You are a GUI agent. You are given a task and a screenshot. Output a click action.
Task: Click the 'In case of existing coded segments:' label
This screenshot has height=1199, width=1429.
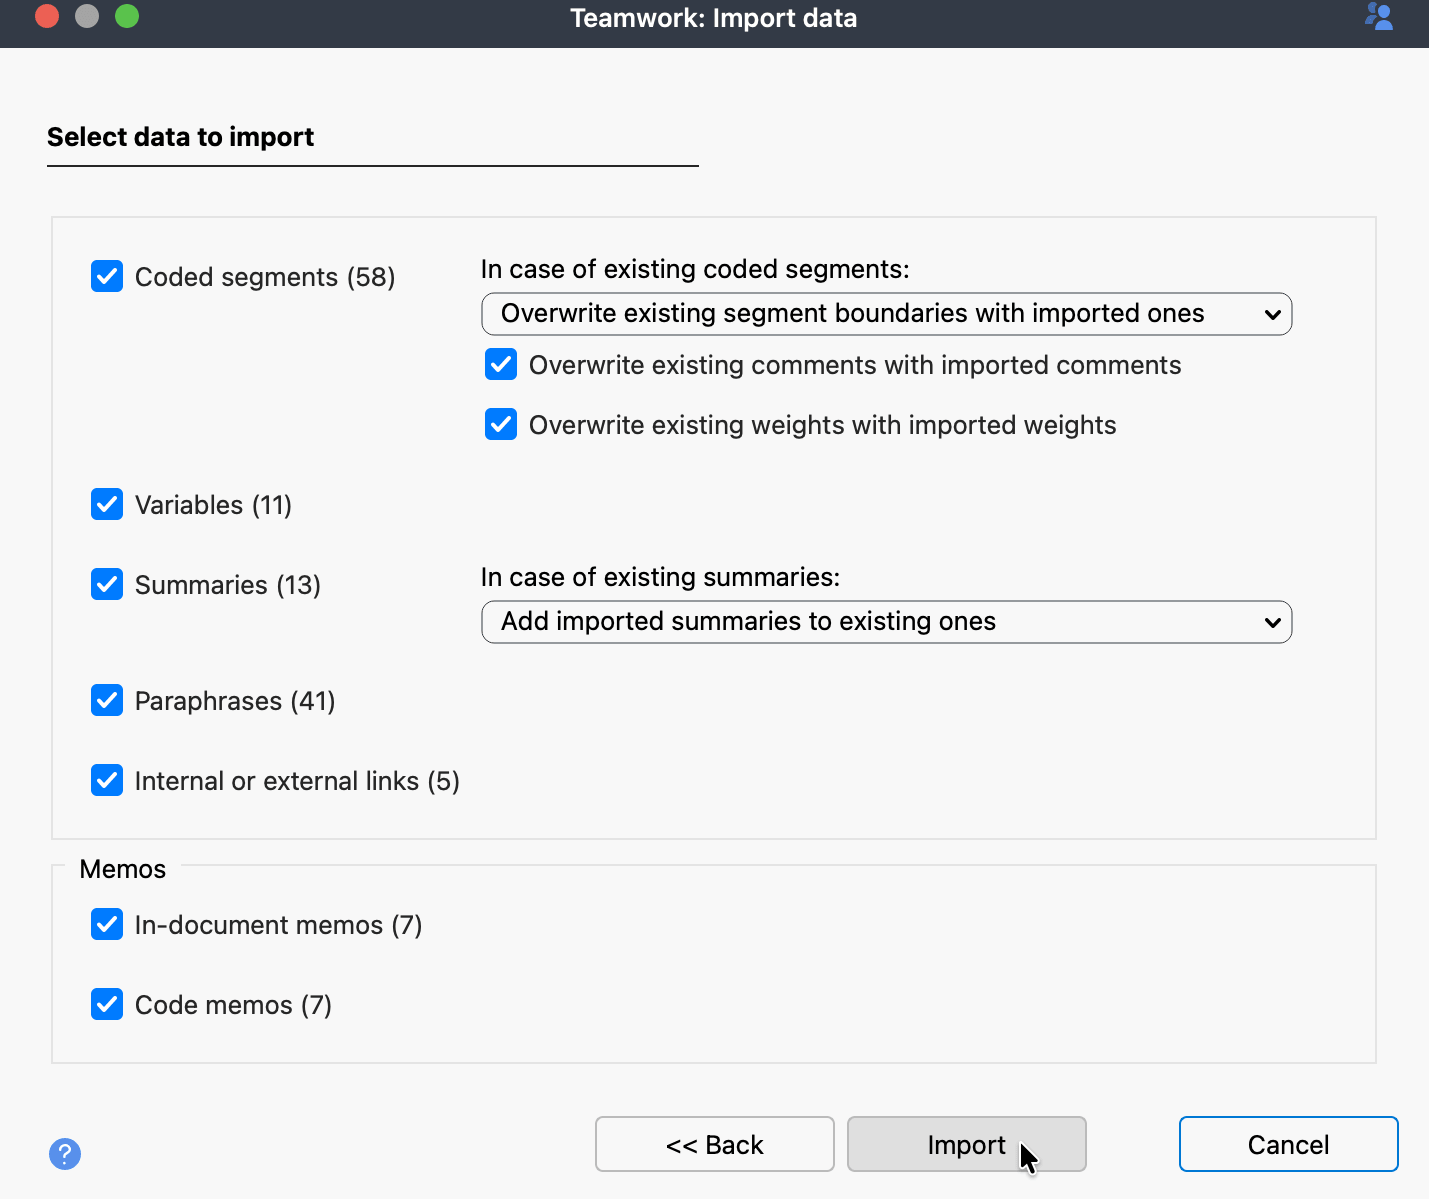695,269
